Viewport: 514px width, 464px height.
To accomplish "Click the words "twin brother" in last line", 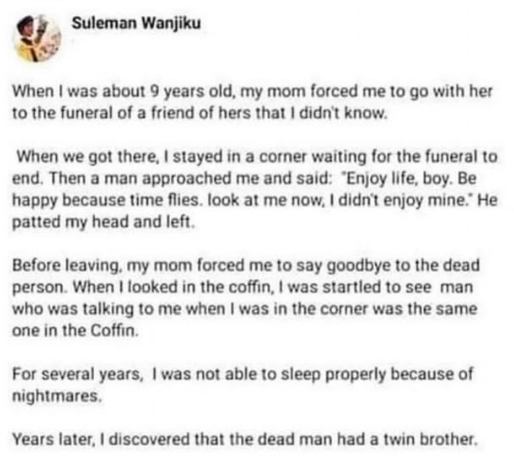I will point(429,439).
